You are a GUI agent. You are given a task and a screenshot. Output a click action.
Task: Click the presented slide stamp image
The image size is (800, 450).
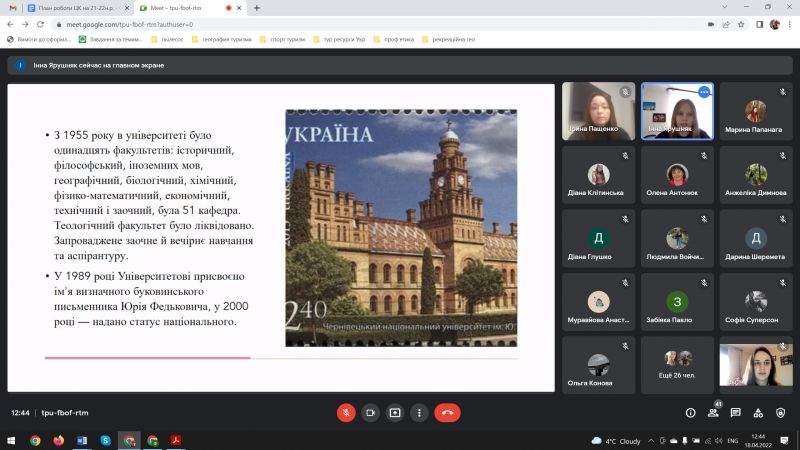click(x=401, y=228)
